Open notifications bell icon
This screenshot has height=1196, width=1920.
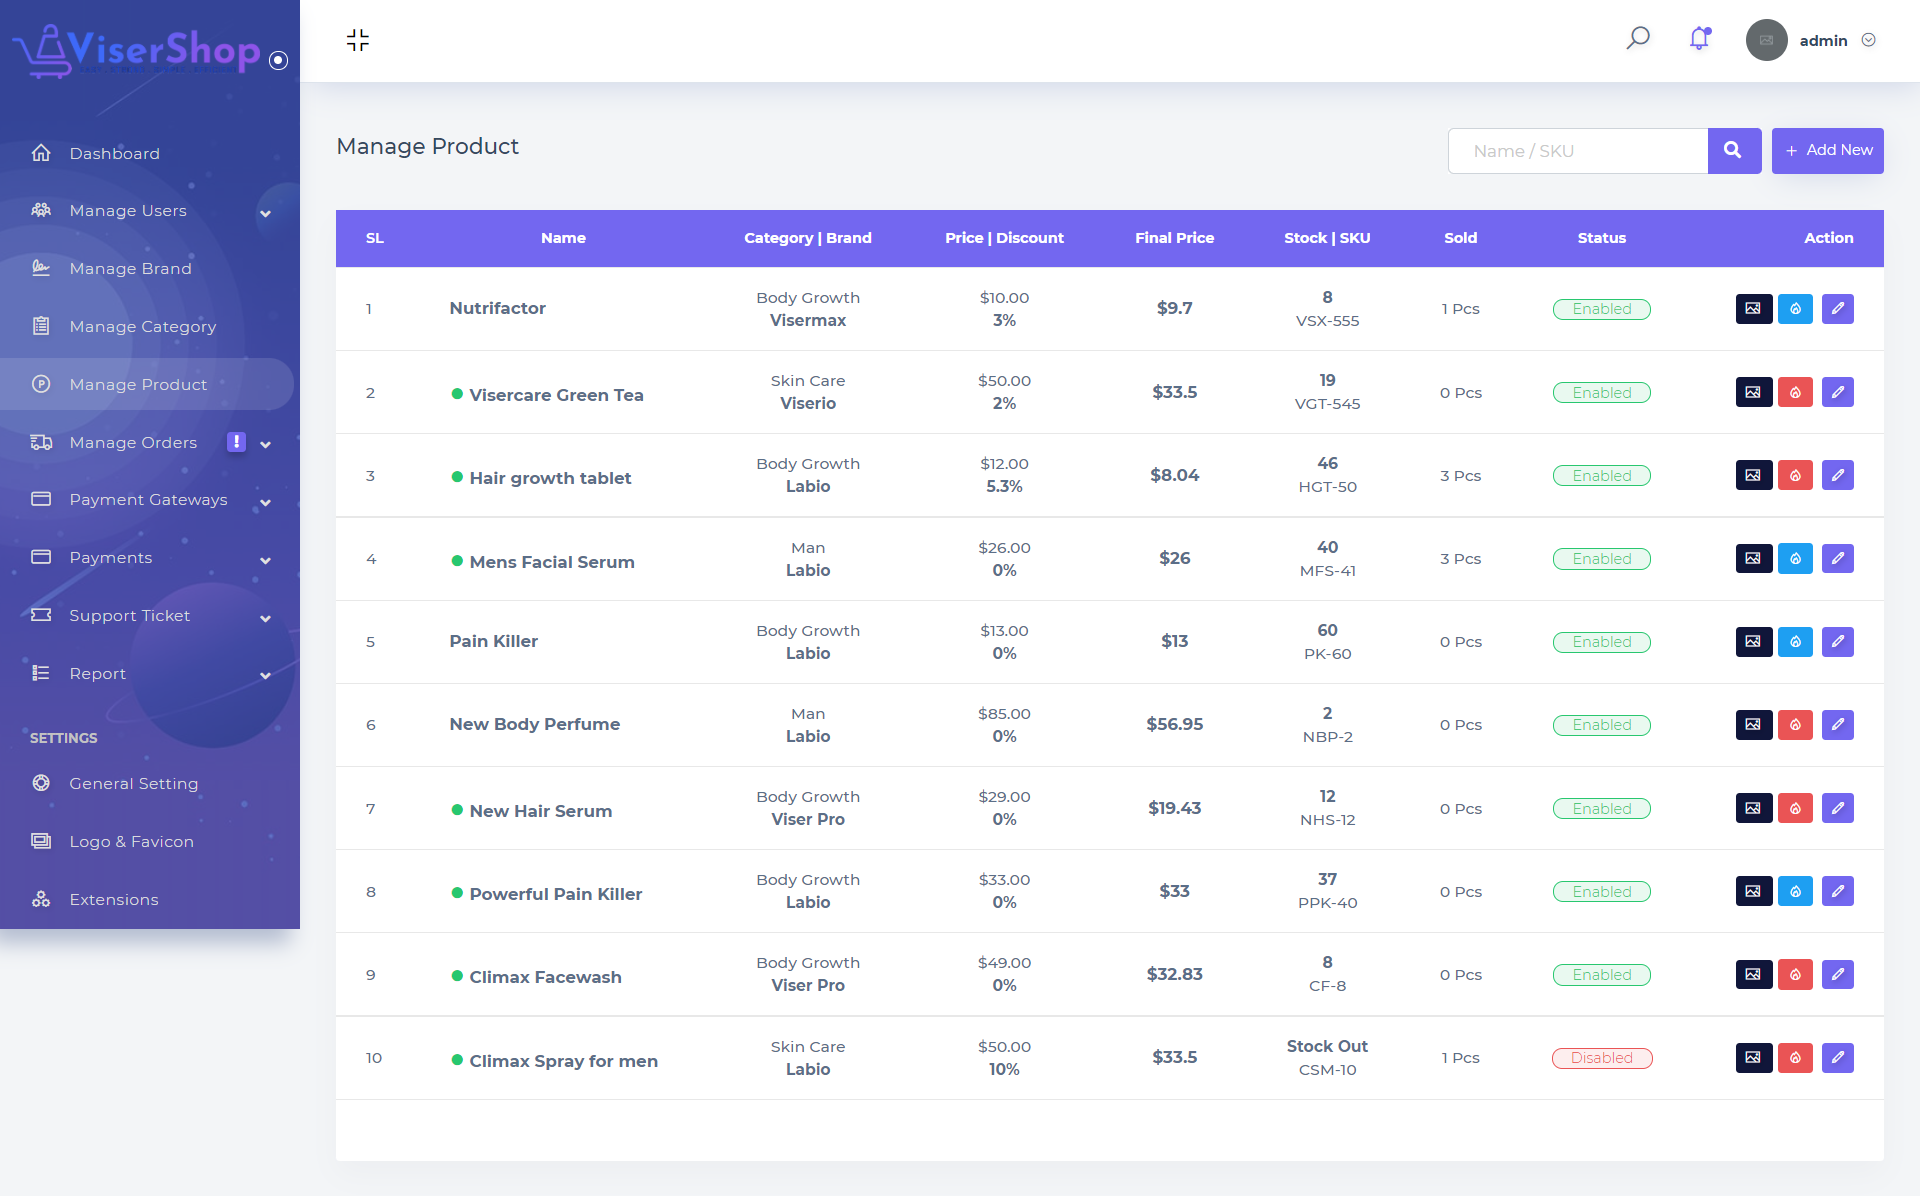1699,39
